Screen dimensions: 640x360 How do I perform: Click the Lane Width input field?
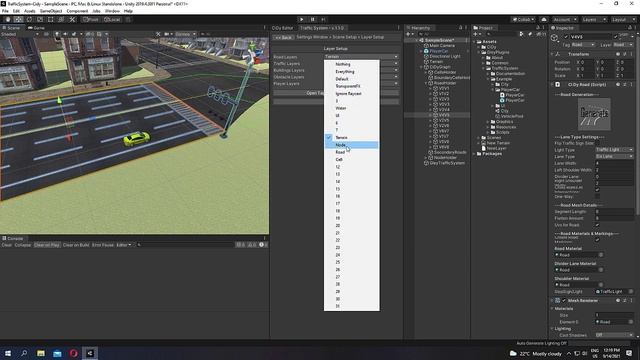[x=614, y=163]
